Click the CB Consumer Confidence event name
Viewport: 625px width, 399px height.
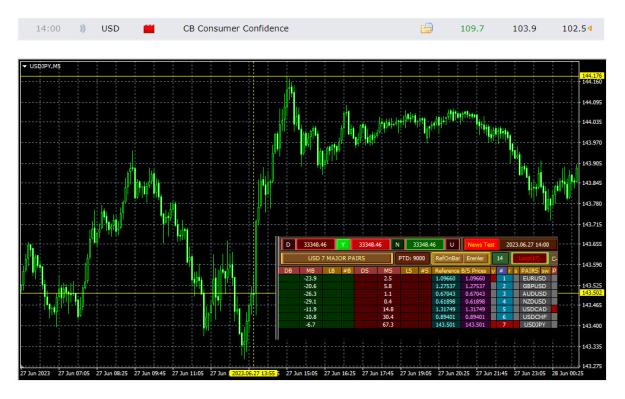236,29
